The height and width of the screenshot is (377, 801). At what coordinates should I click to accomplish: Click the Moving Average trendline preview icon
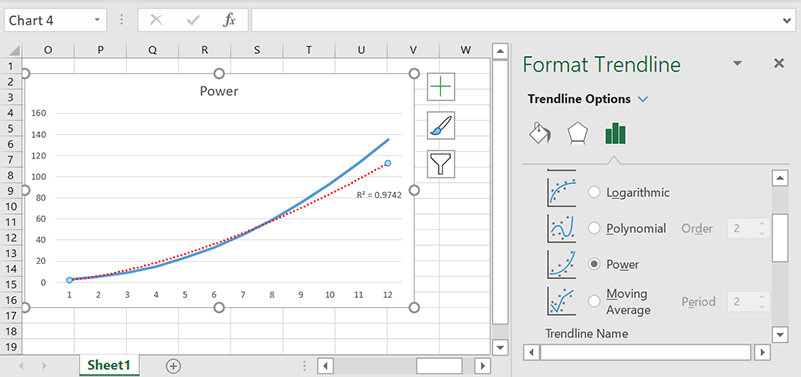click(x=561, y=301)
